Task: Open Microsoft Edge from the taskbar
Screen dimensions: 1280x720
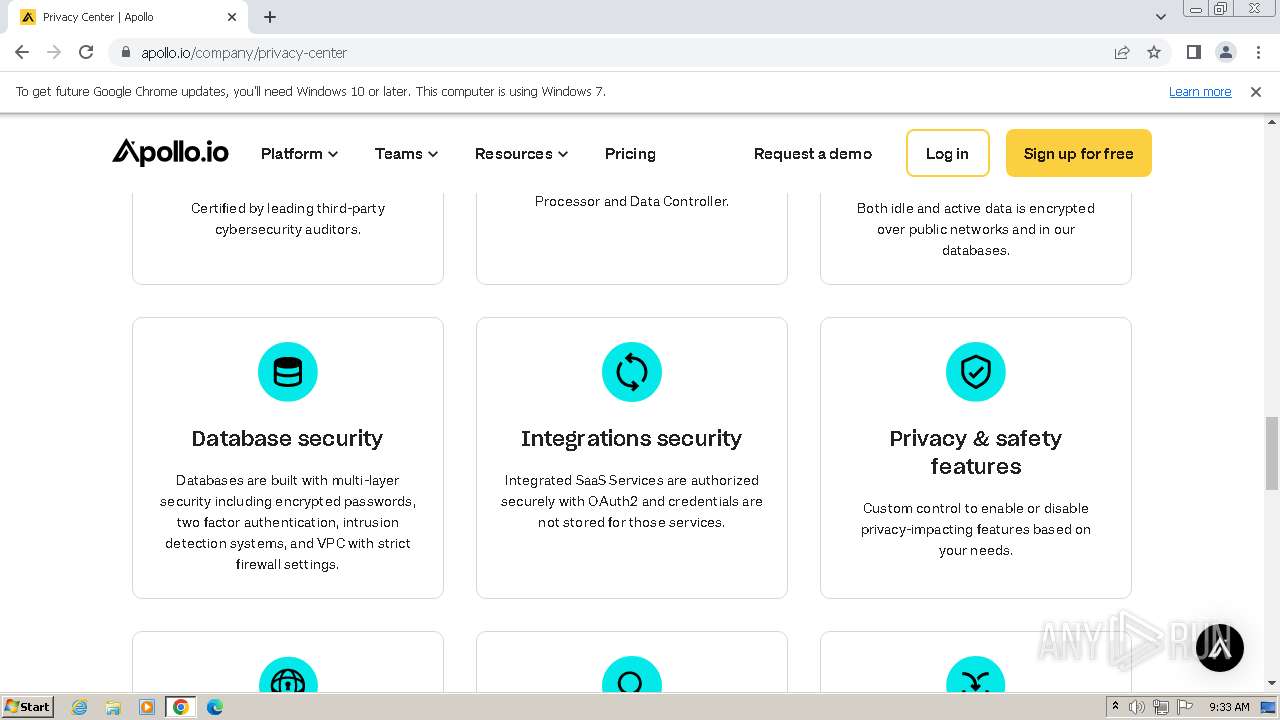Action: [x=215, y=707]
